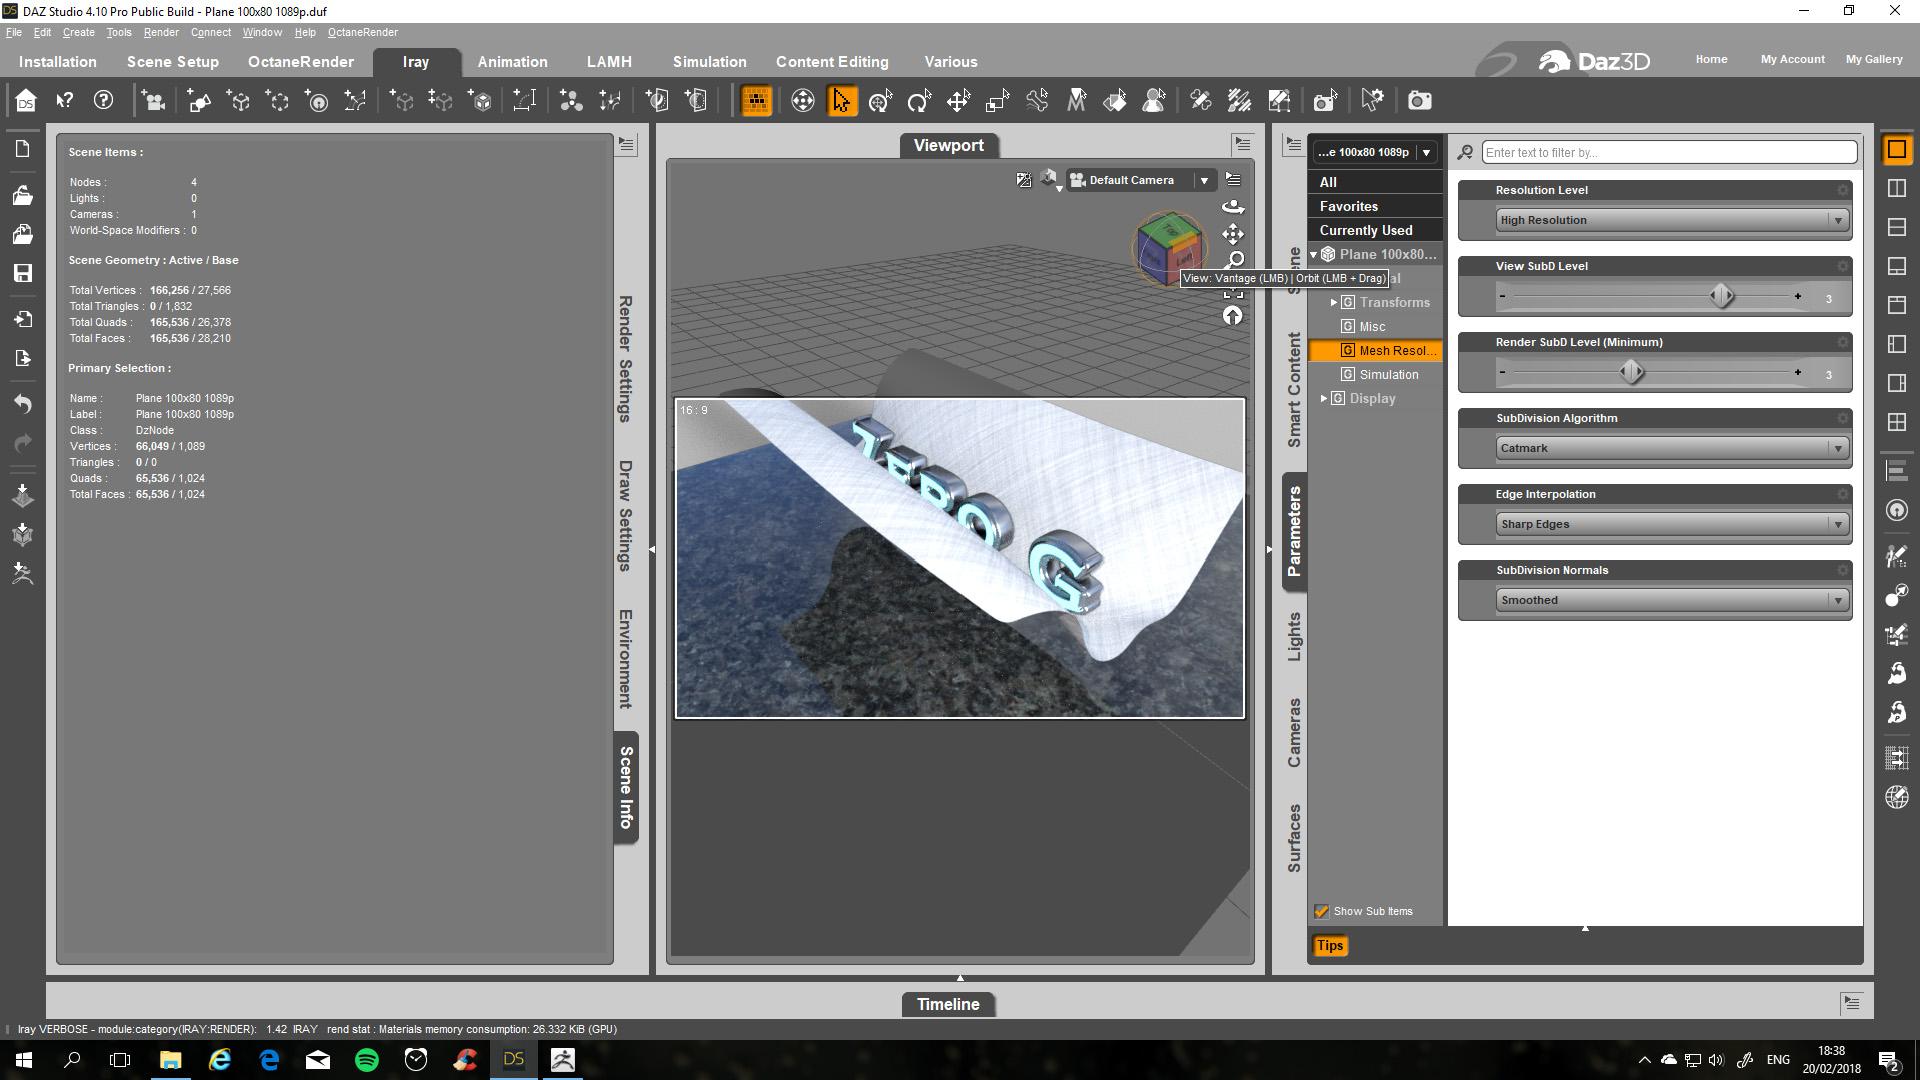This screenshot has height=1080, width=1920.
Task: Toggle the Aspect Frame orange toolbar button
Action: point(756,101)
